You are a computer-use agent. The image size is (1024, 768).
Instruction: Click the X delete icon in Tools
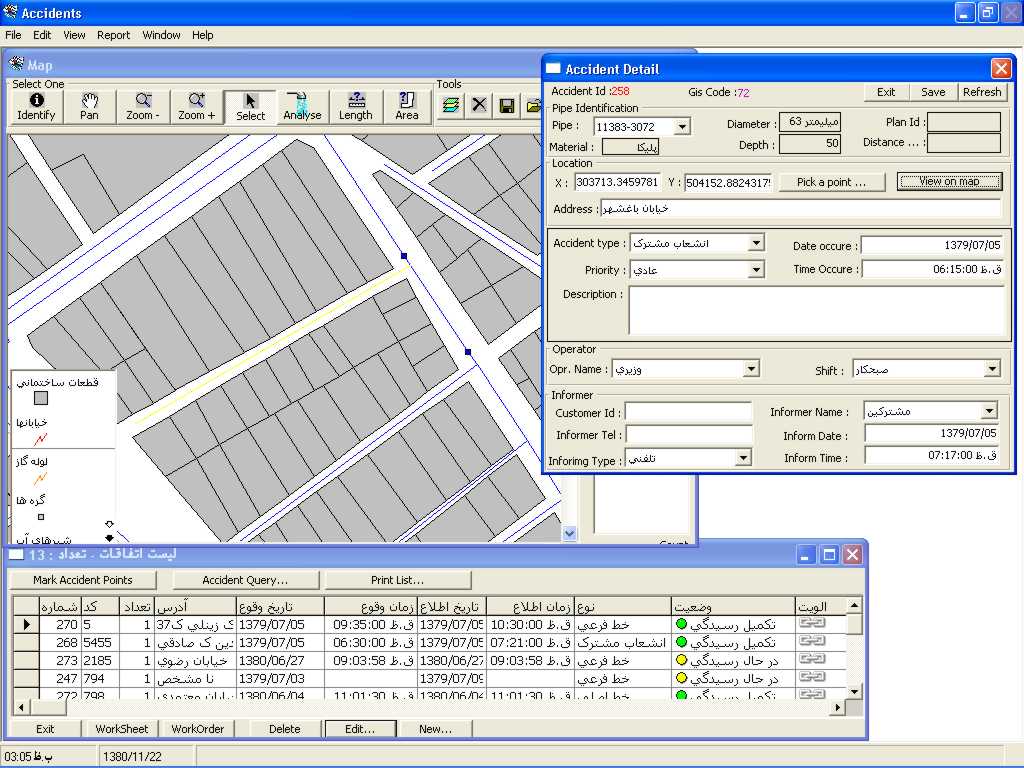(x=479, y=104)
